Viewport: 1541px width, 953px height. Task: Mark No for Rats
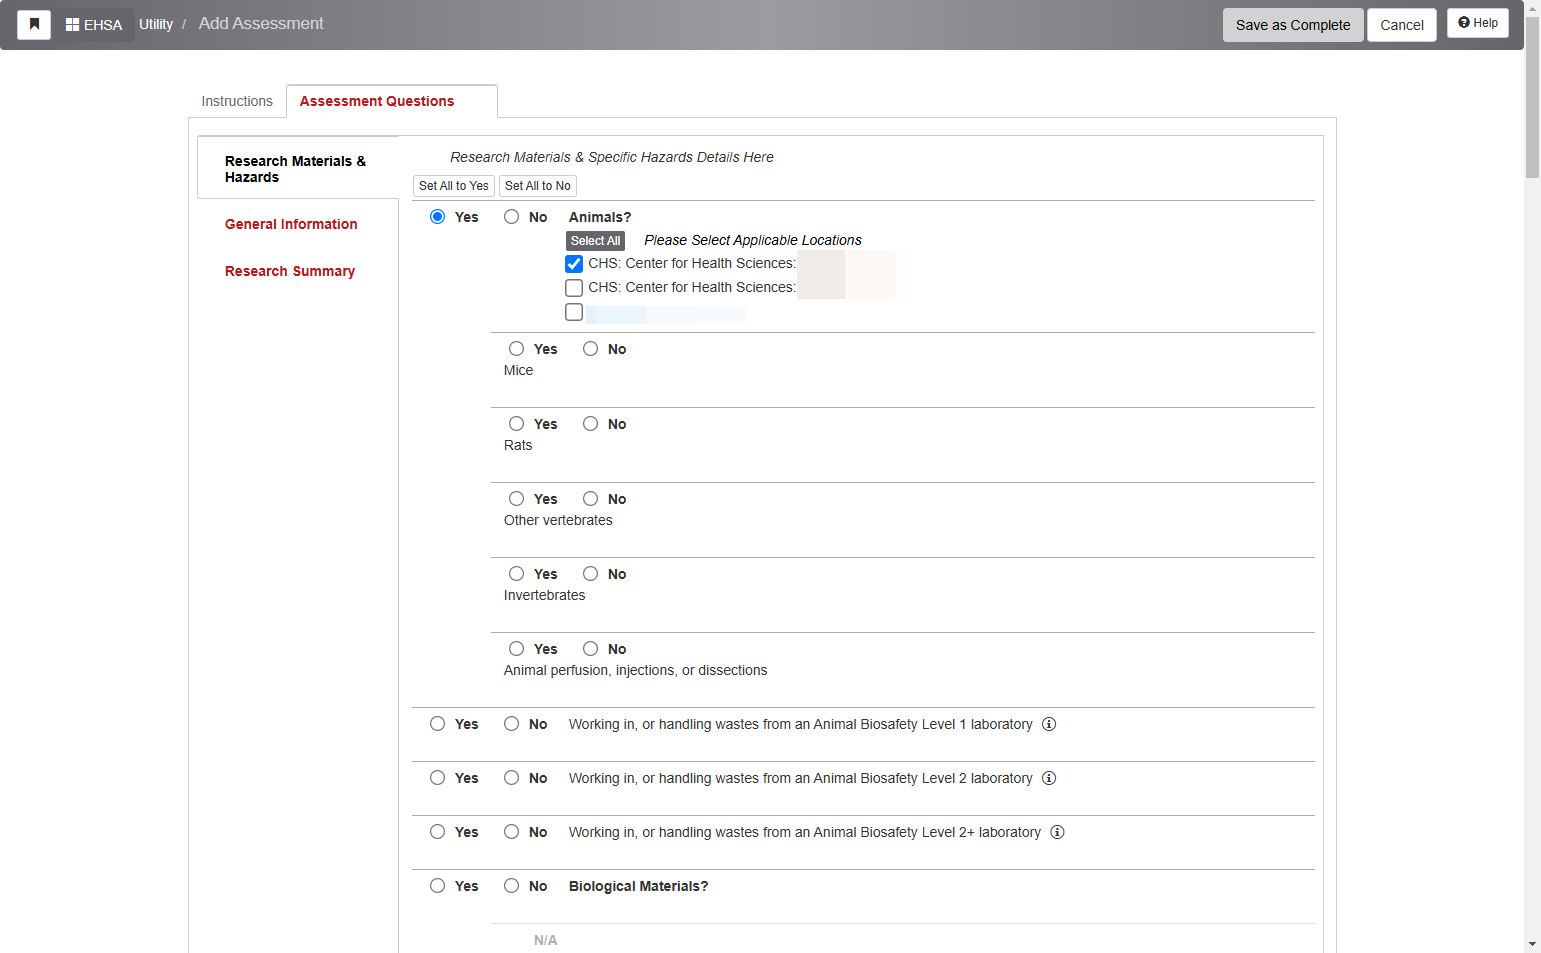tap(590, 424)
